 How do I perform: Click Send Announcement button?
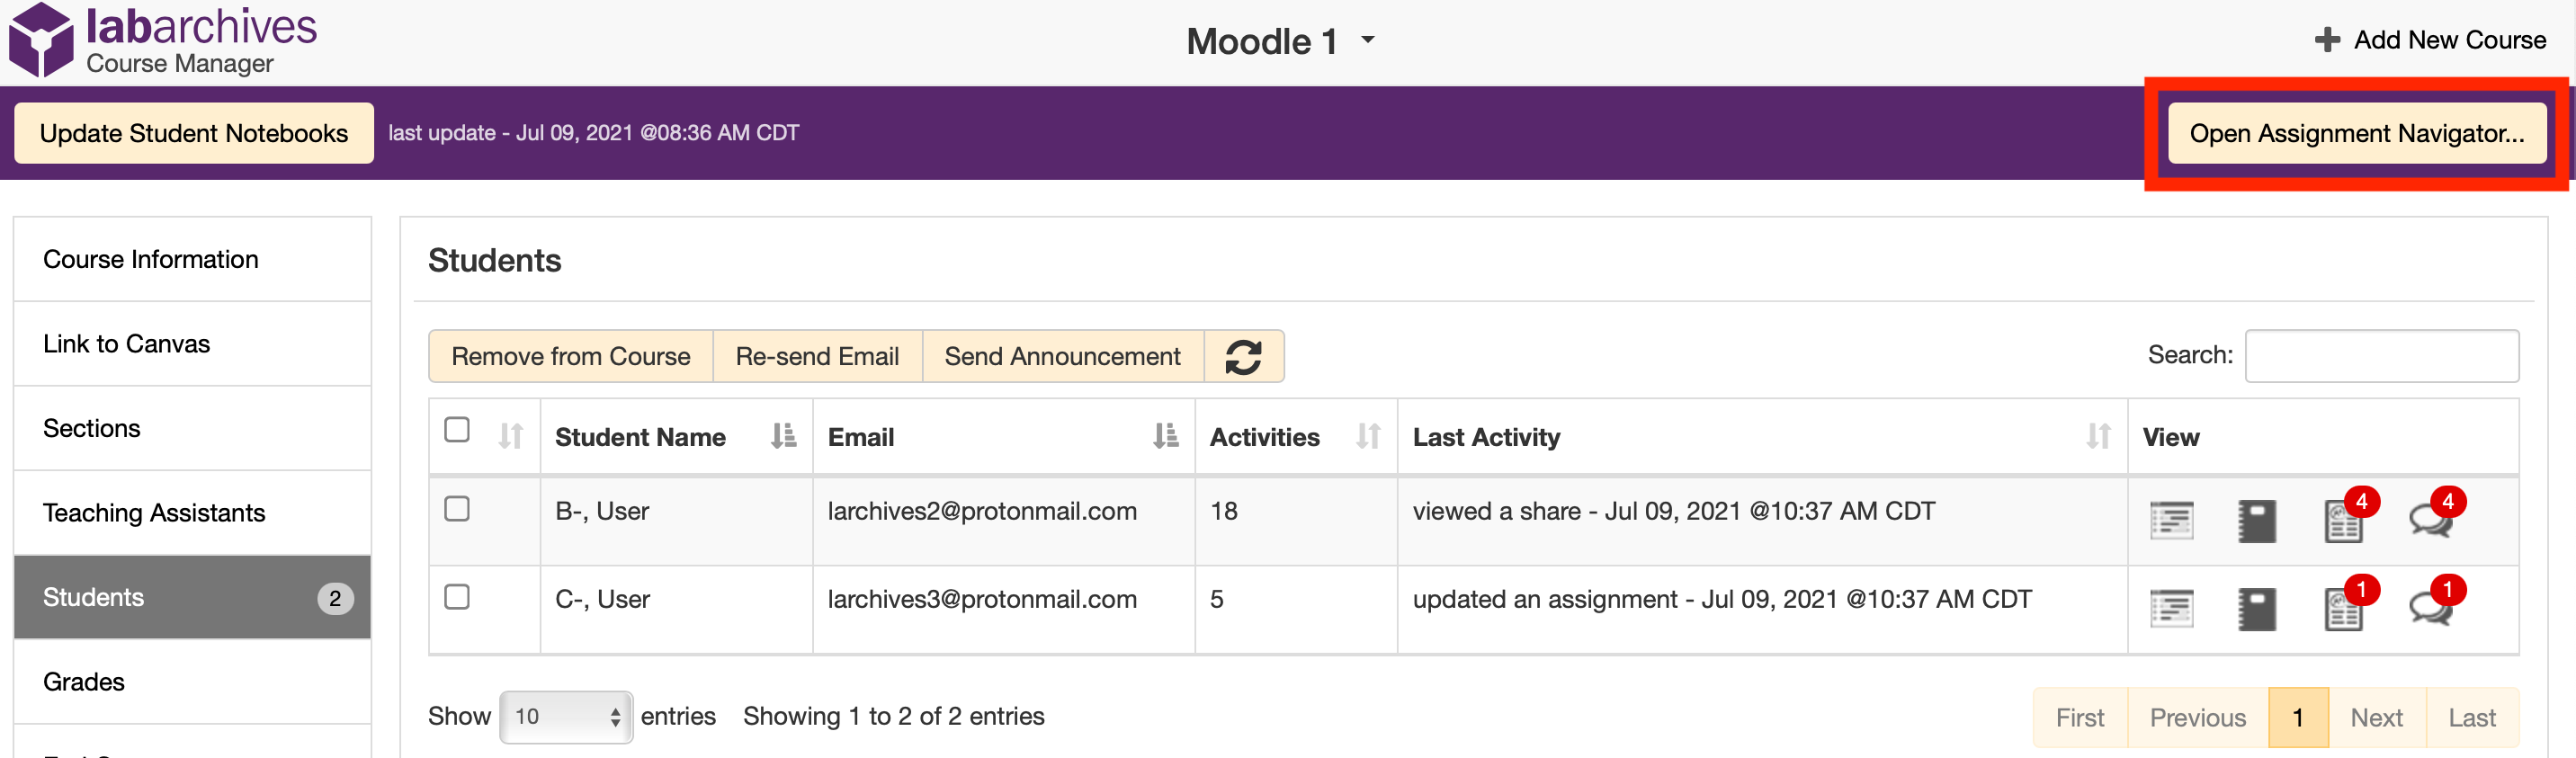(1062, 357)
